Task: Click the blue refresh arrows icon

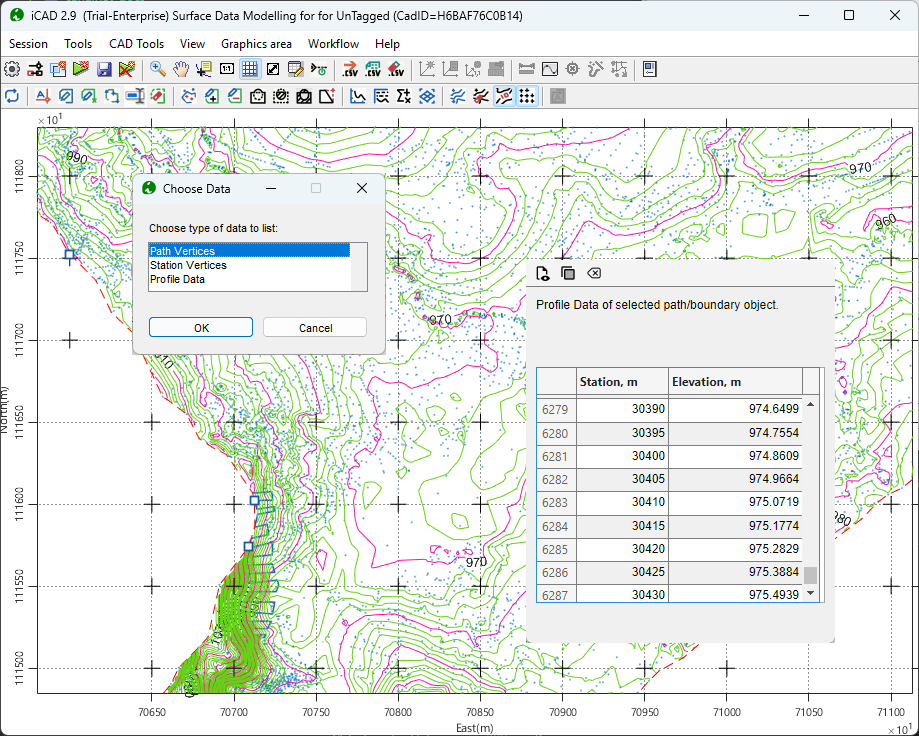Action: tap(12, 96)
